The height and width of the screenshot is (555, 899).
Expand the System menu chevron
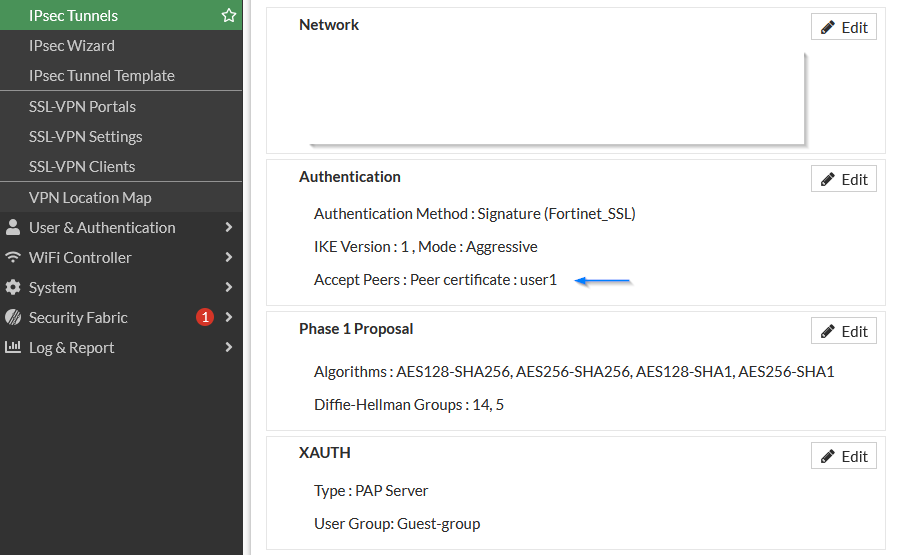pos(229,287)
